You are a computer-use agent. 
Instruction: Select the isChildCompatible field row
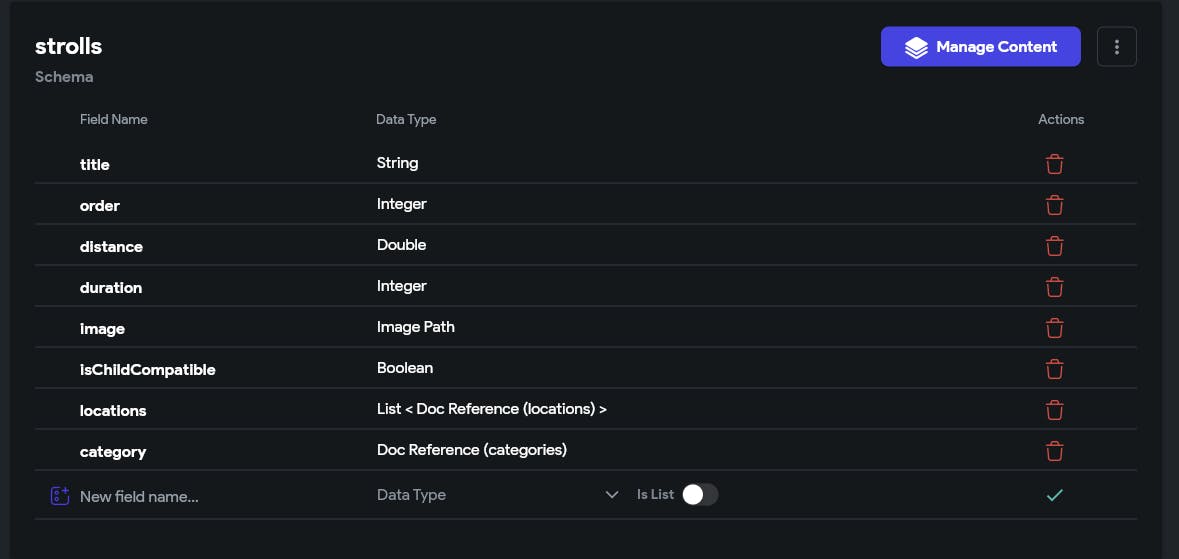coord(147,370)
